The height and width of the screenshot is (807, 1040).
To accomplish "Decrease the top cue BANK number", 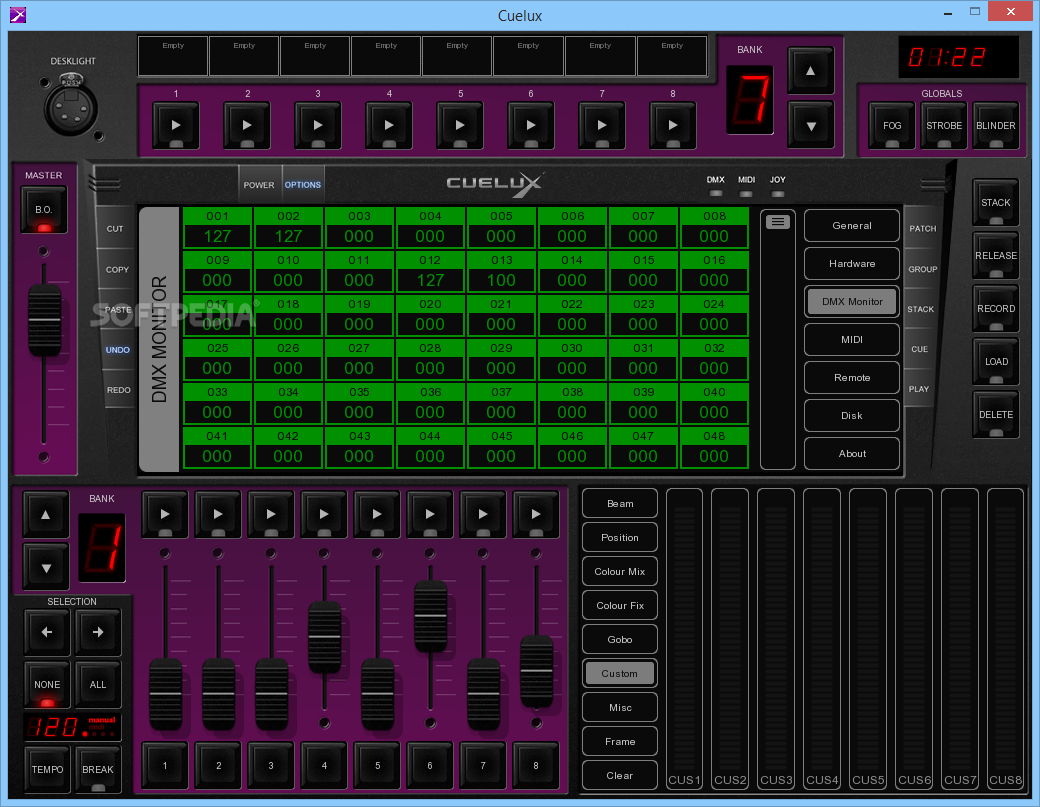I will 811,125.
